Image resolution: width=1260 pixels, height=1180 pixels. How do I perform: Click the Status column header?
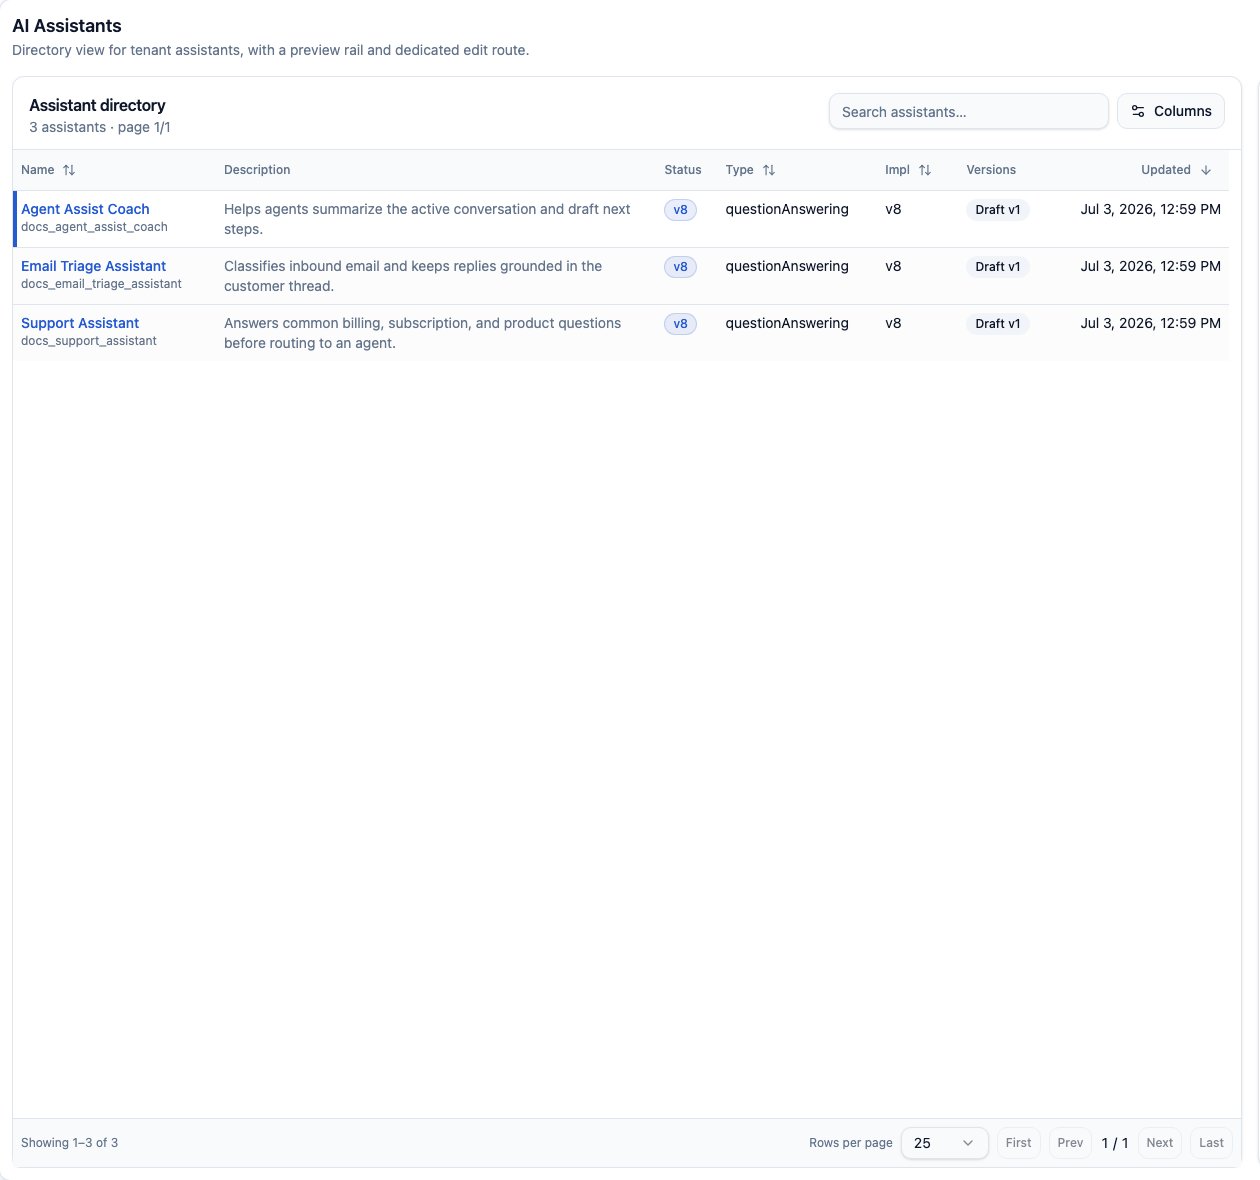[683, 170]
